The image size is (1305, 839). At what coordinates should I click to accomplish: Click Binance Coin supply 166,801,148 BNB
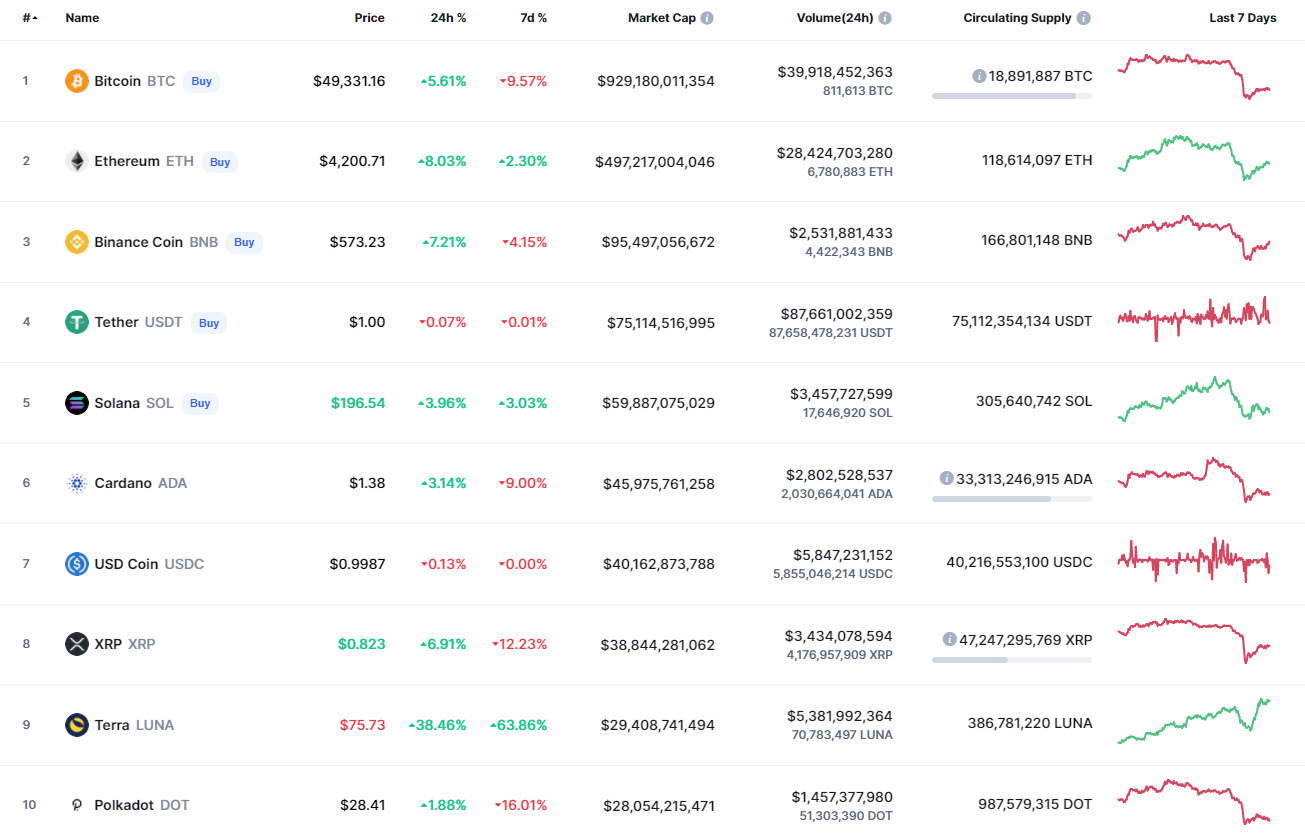click(1036, 240)
